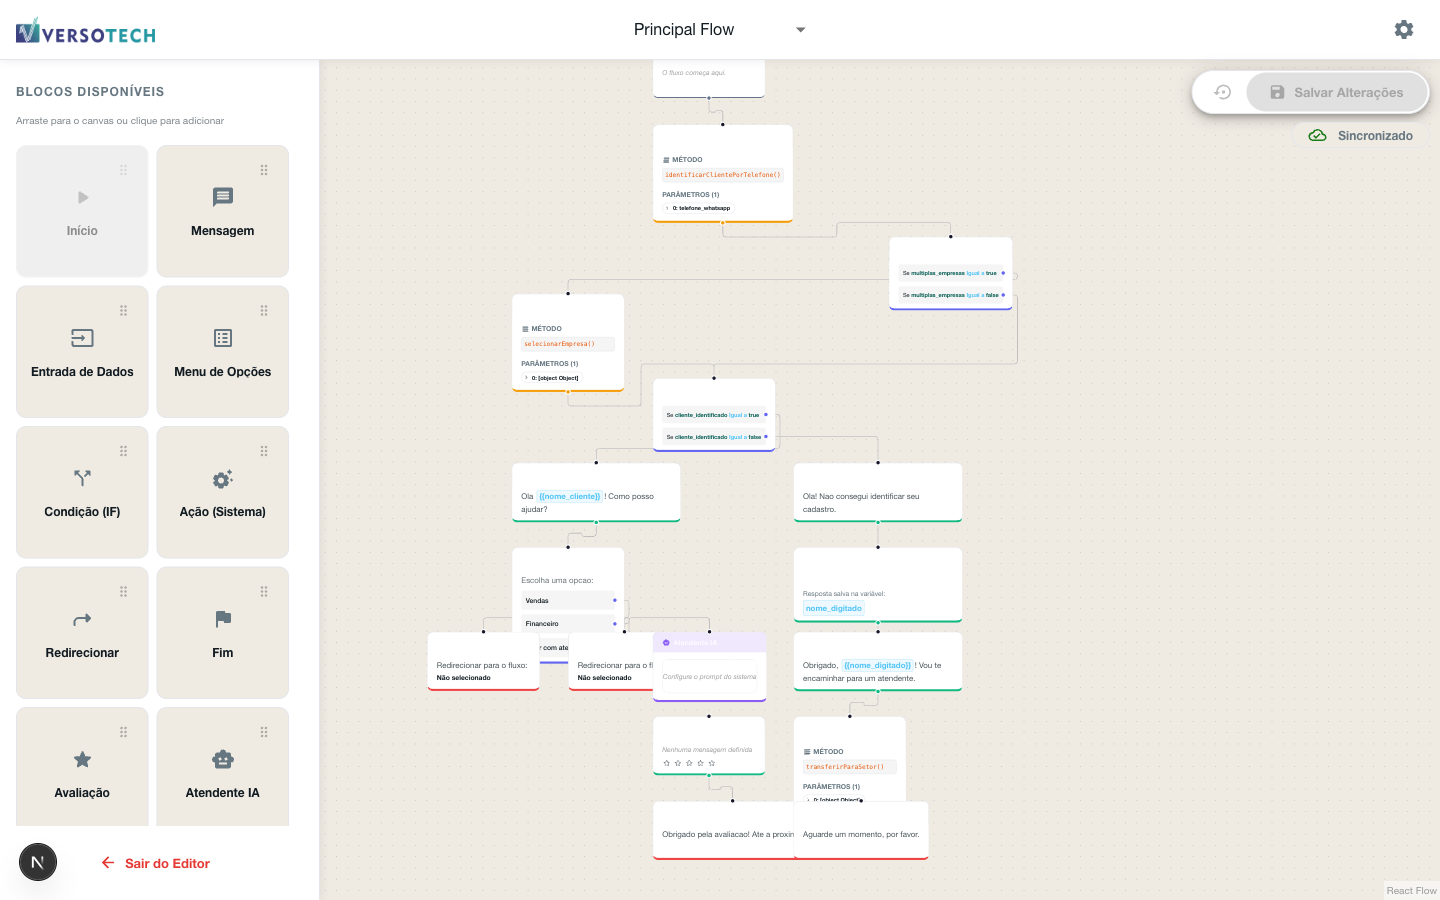Click the Mensagem chat bubble icon
The image size is (1440, 900).
coord(221,197)
